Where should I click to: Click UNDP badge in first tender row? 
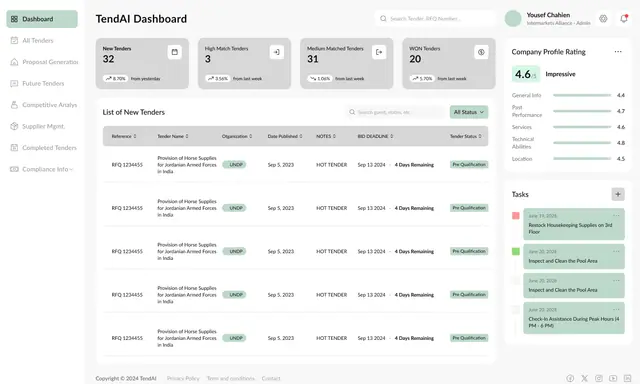234,165
